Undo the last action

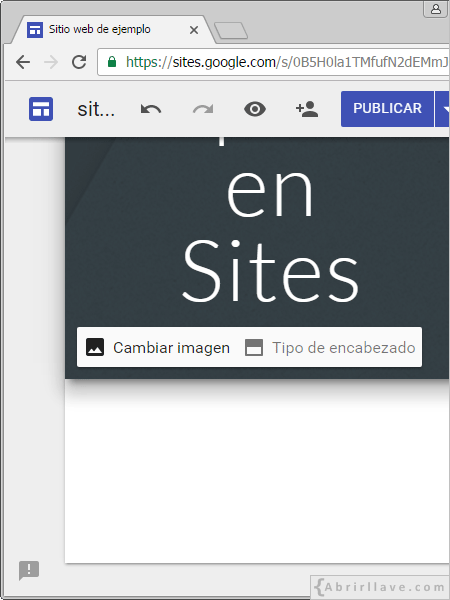tap(151, 109)
